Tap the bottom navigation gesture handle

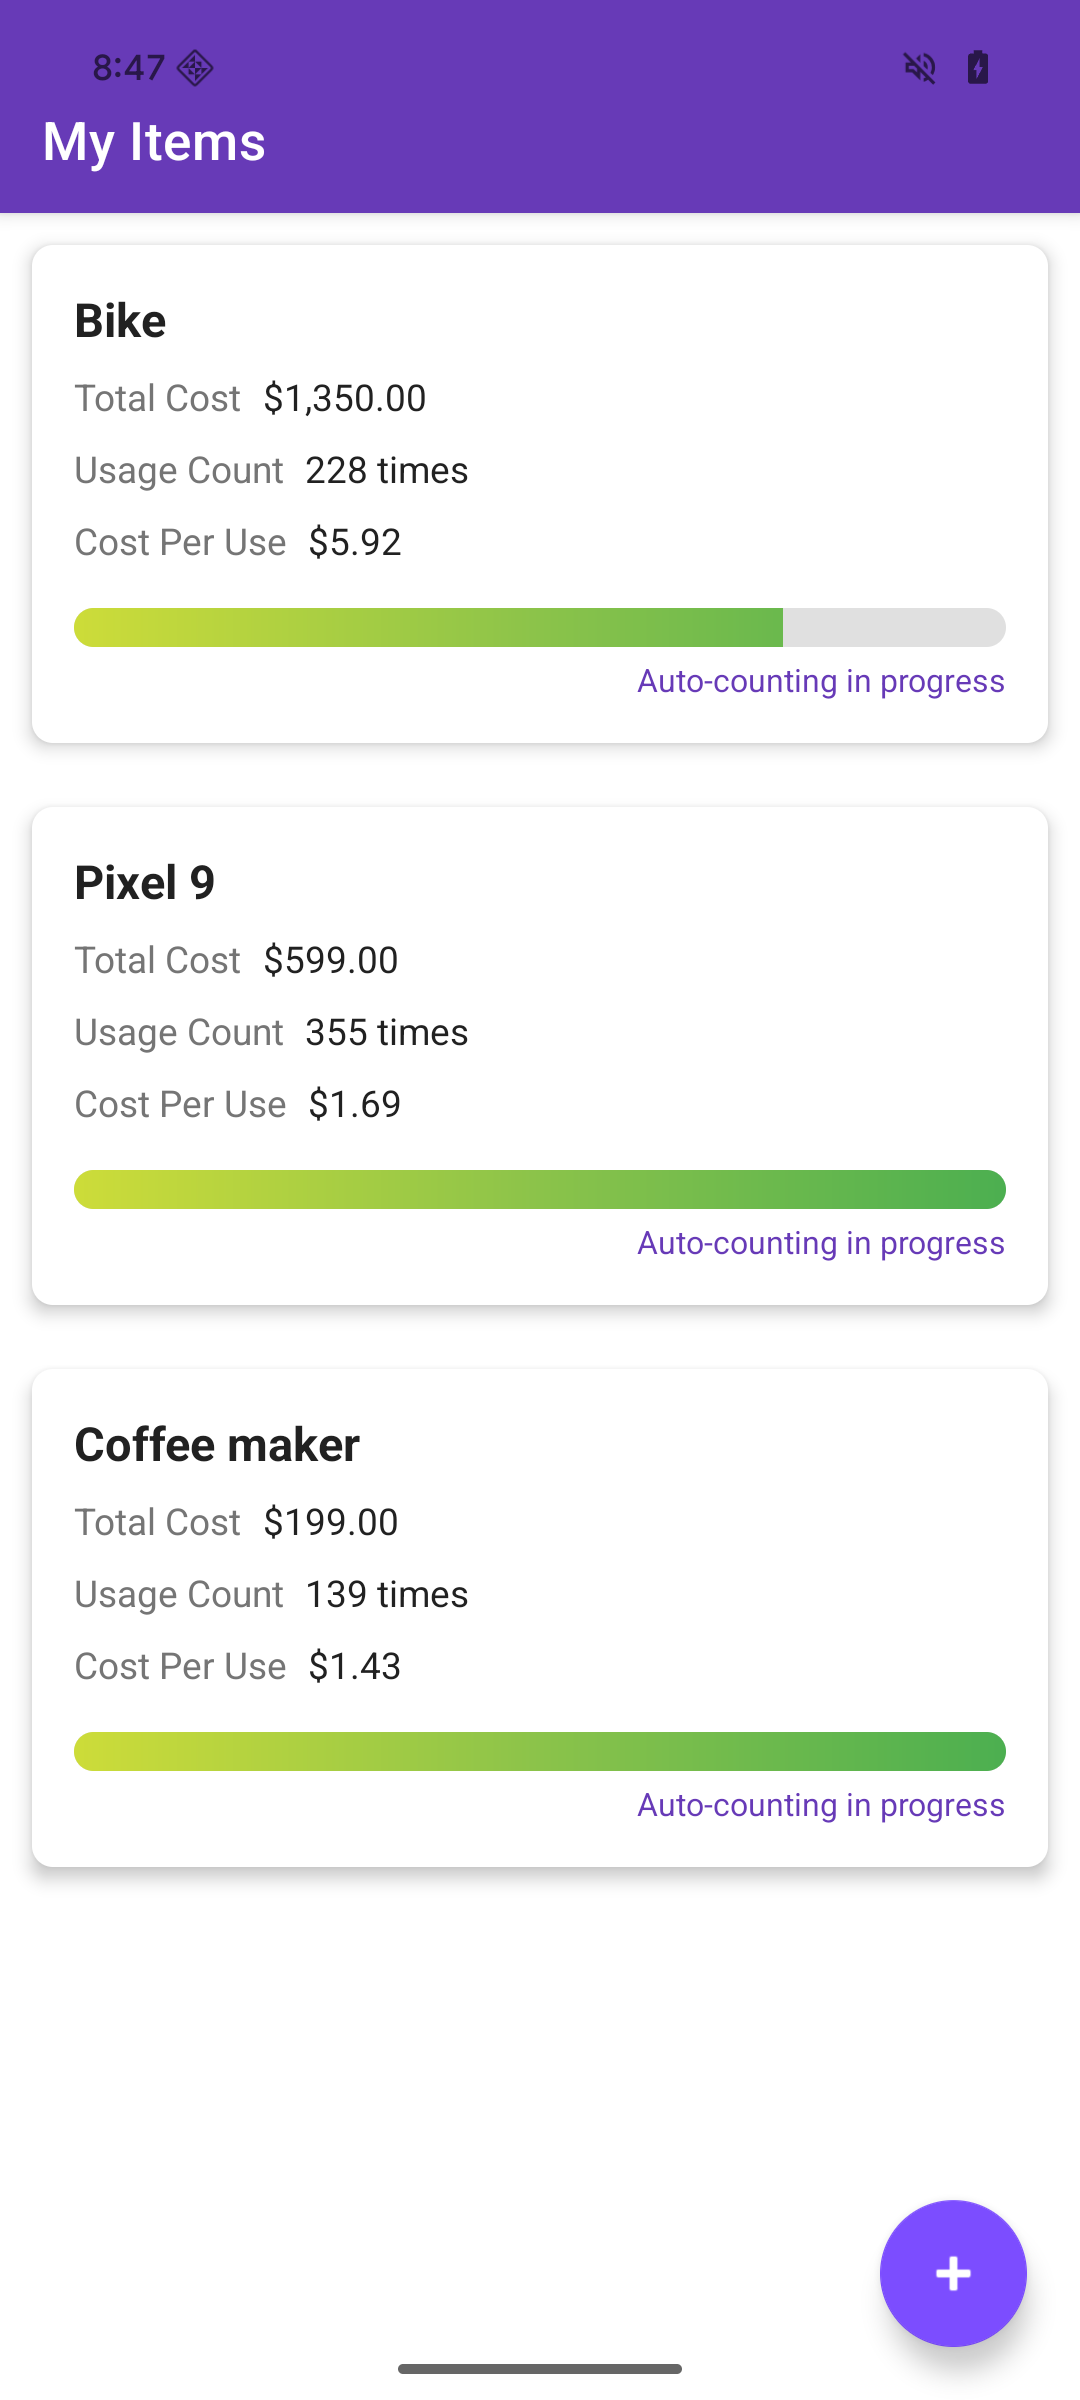(540, 2369)
